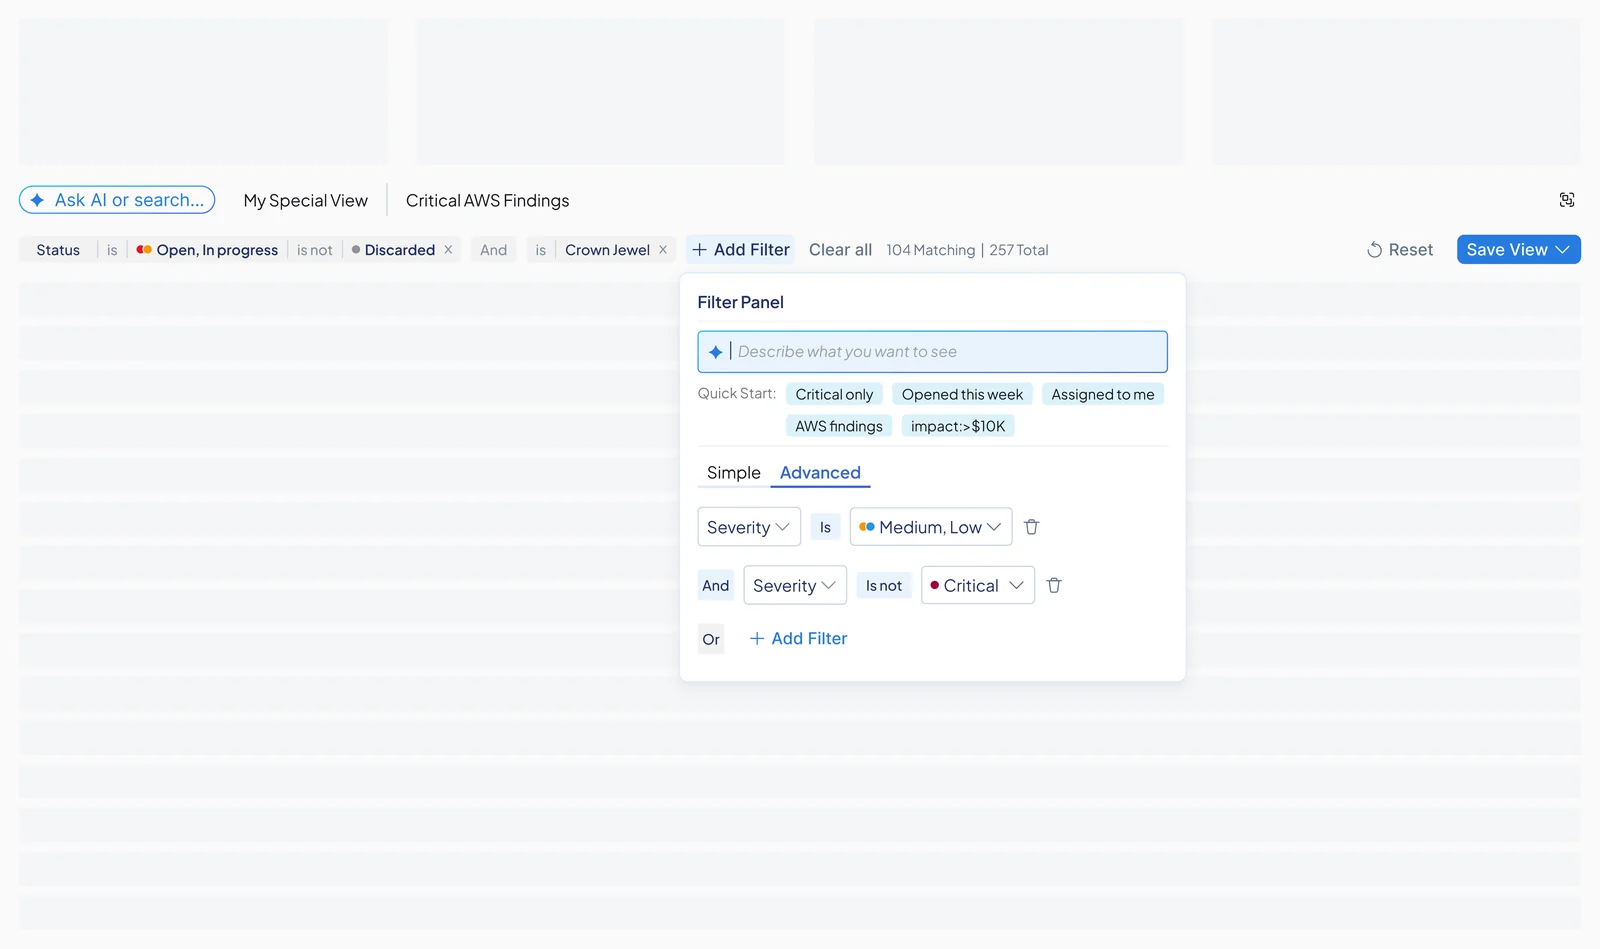This screenshot has height=949, width=1600.
Task: Apply the AWS findings quick start
Action: (x=839, y=426)
